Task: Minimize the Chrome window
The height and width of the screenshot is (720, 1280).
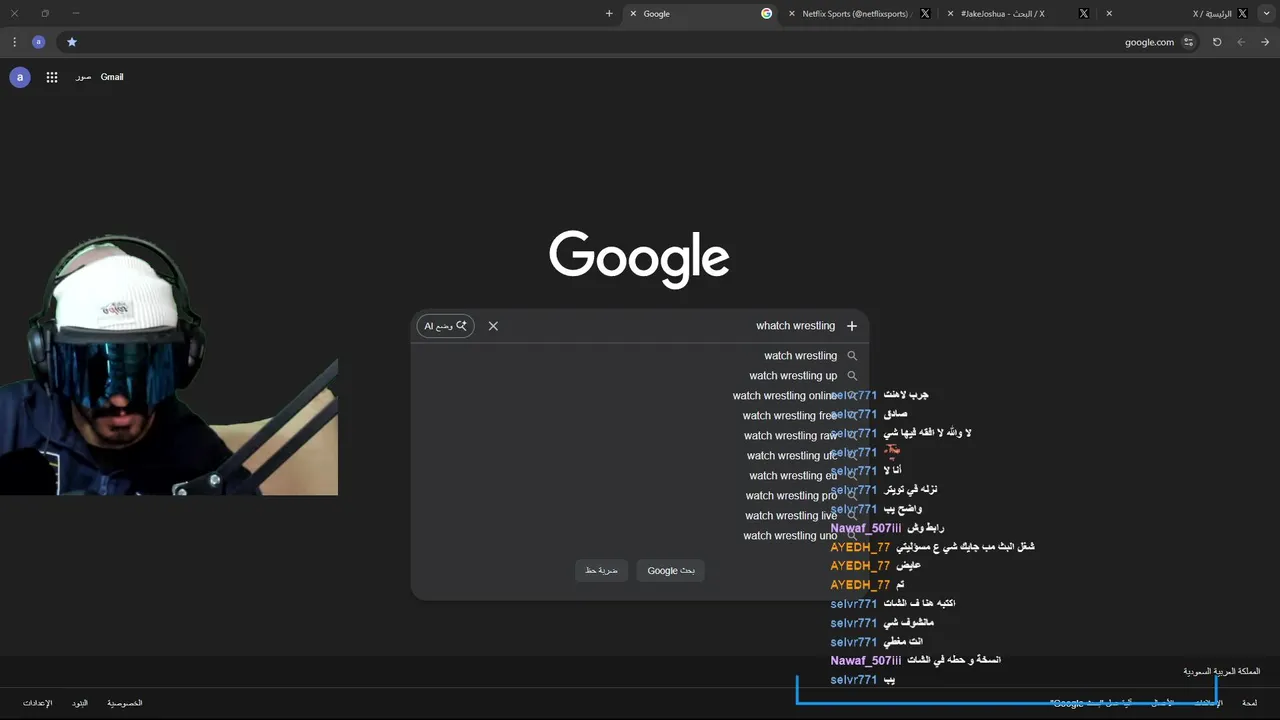Action: pyautogui.click(x=76, y=14)
